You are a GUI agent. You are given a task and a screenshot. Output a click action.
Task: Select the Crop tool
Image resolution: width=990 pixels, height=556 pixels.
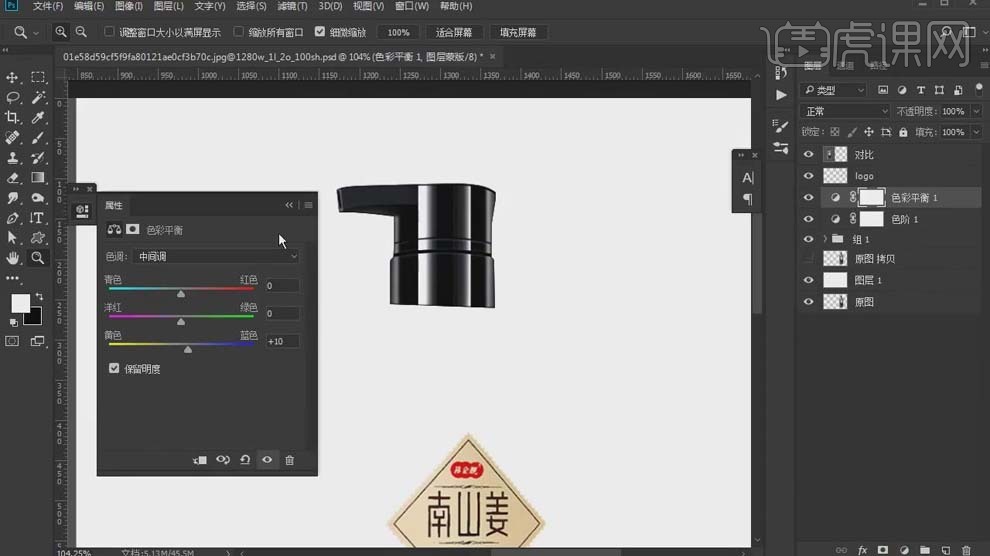[13, 117]
